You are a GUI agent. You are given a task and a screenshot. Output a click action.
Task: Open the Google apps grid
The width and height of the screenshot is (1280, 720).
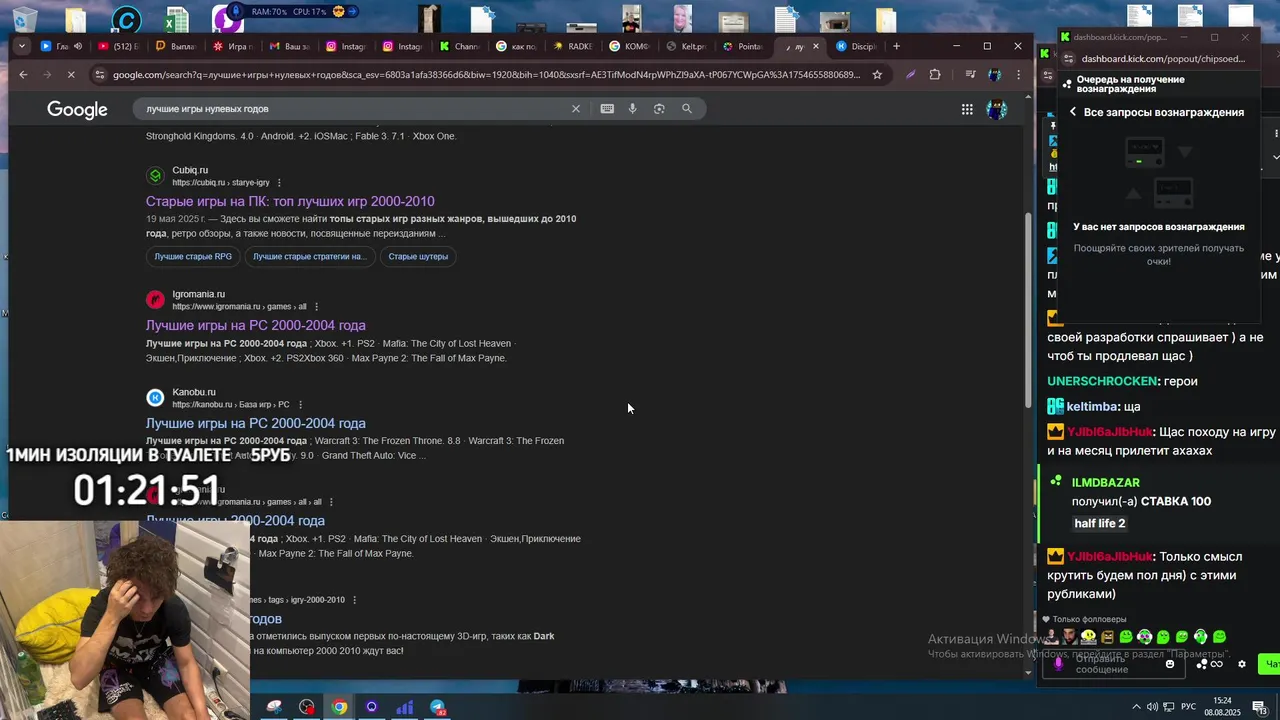point(967,110)
